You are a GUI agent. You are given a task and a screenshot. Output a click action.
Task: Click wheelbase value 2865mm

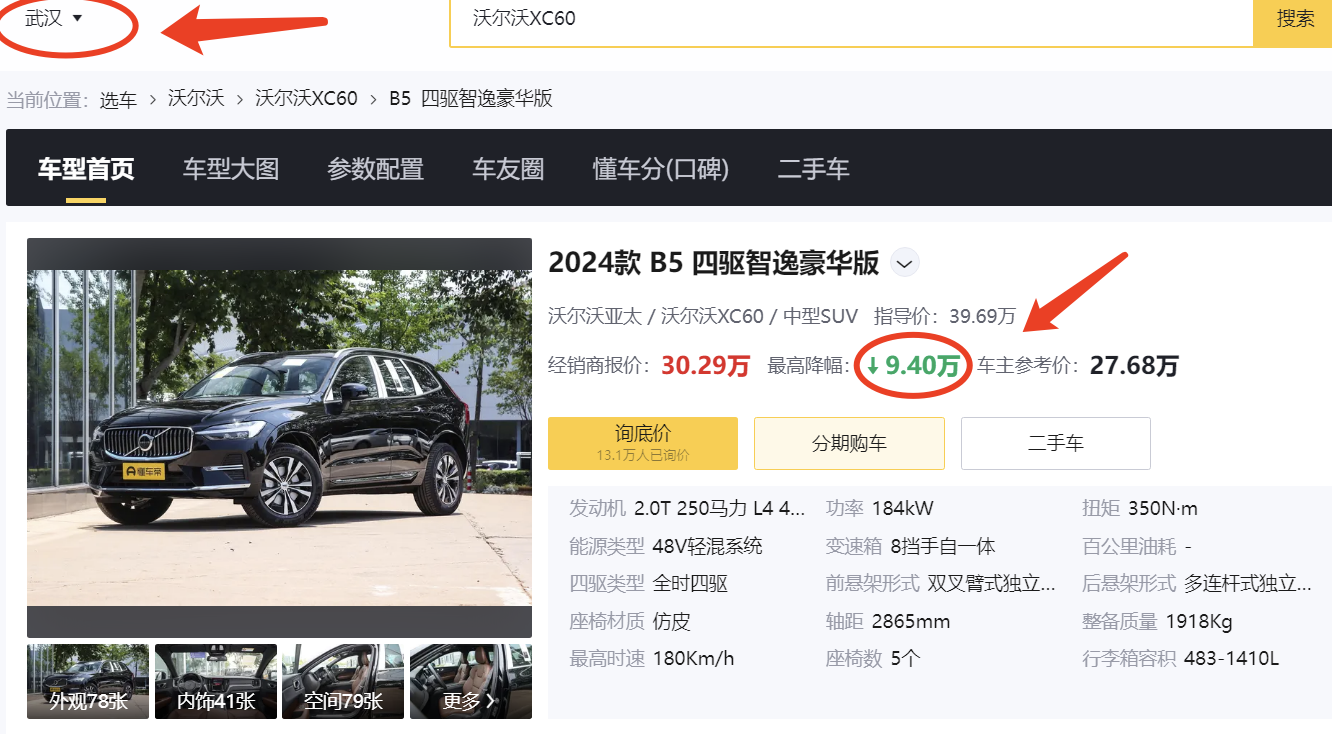(x=911, y=621)
